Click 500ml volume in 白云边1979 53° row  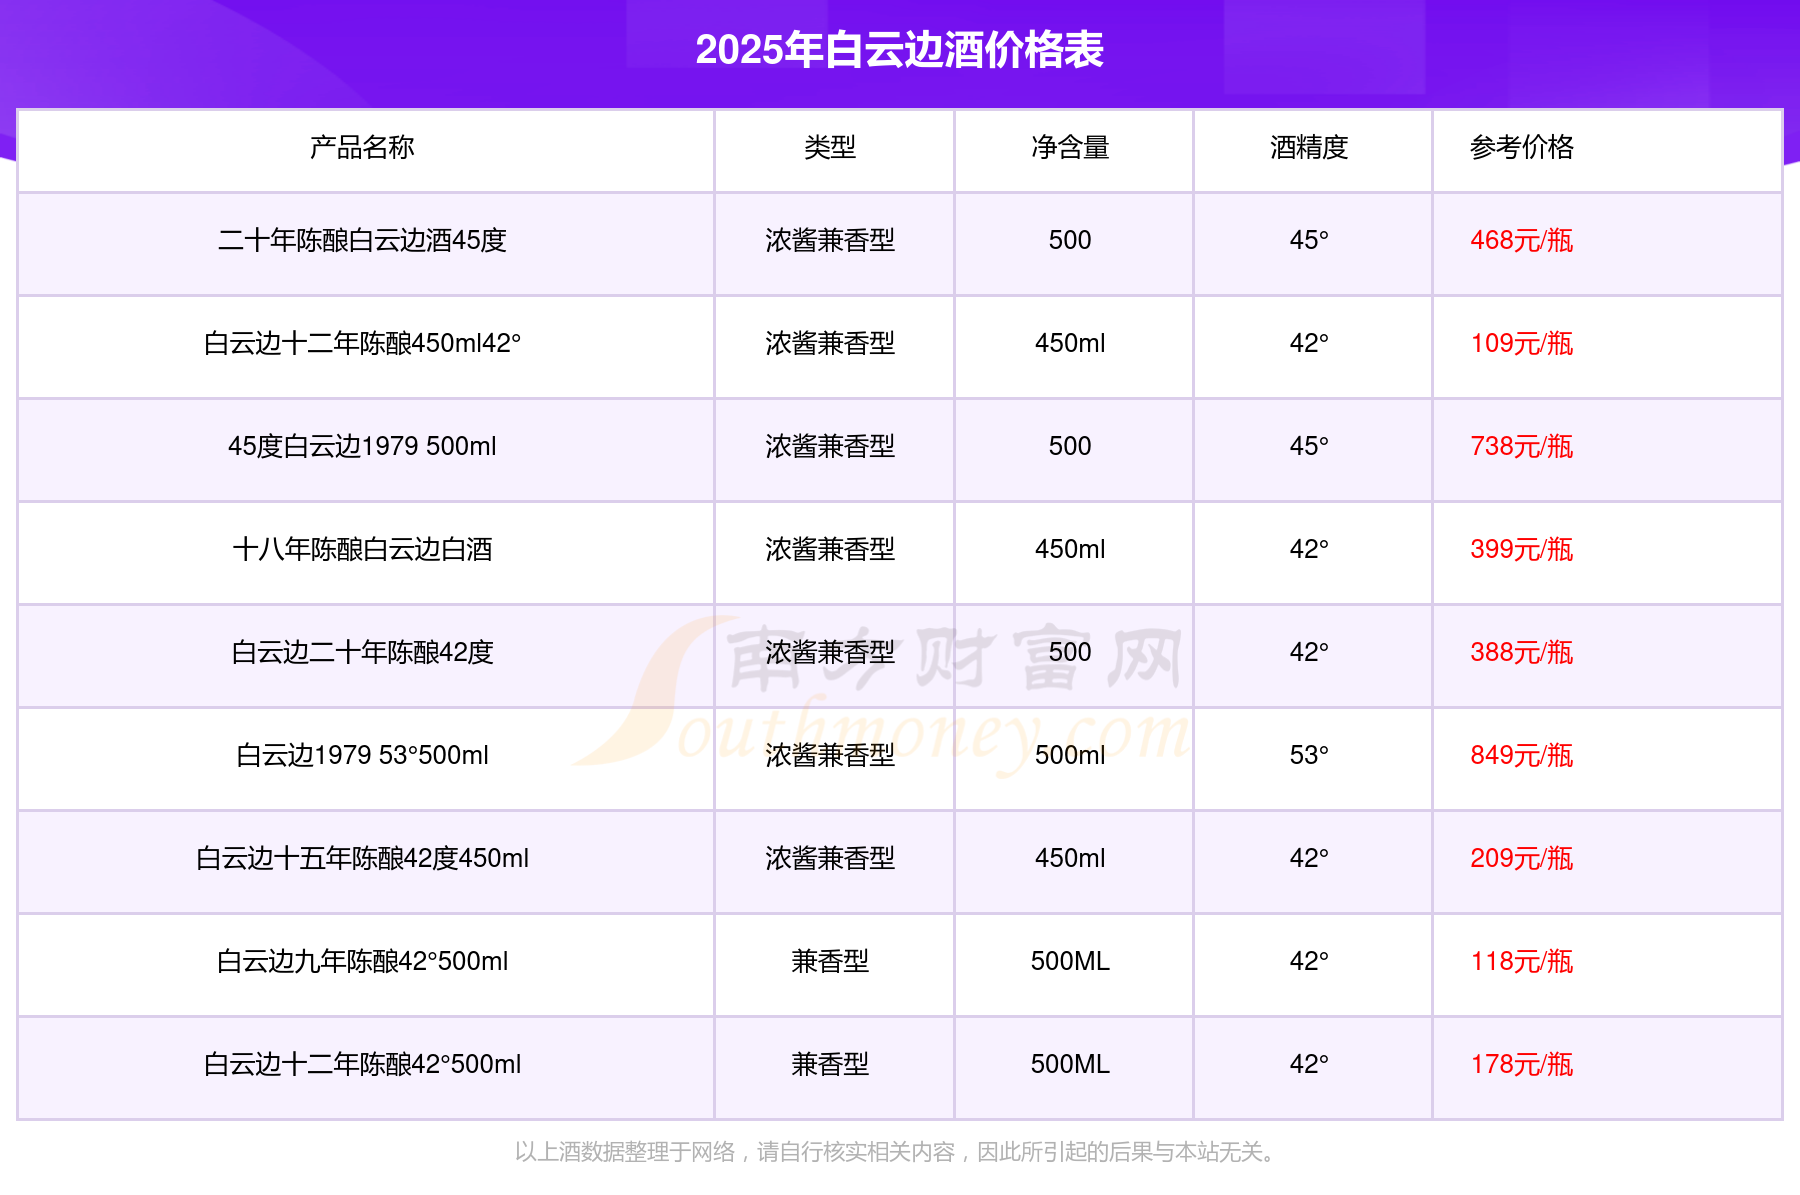click(x=1070, y=755)
